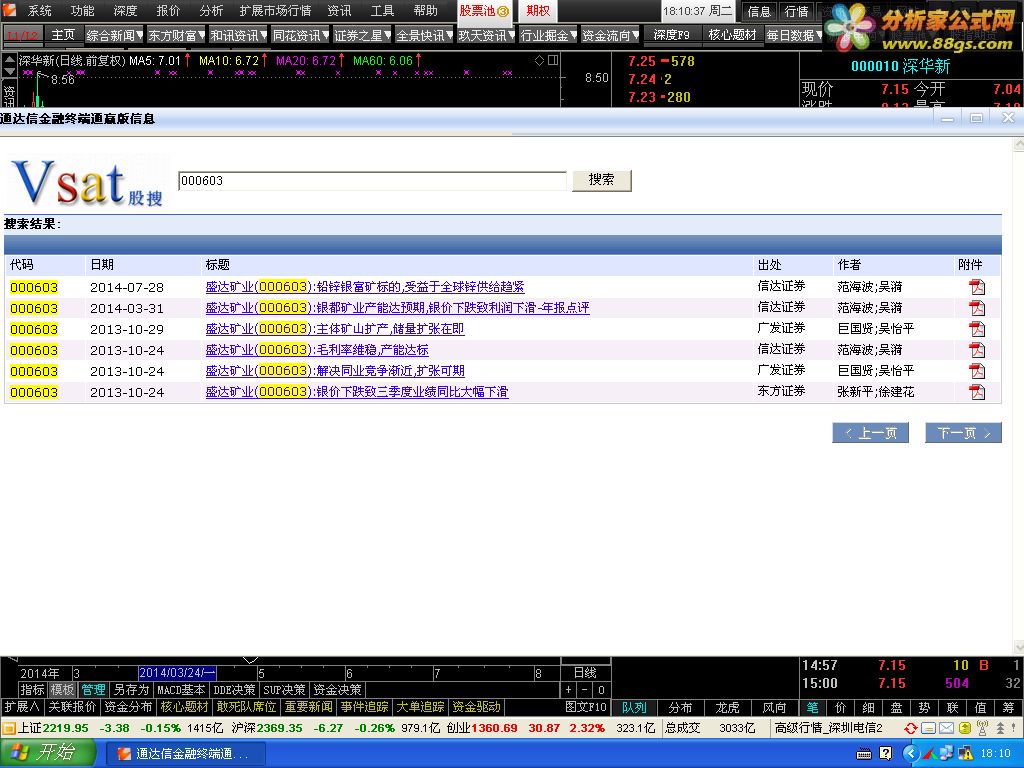Select the 队列 tab

[x=634, y=707]
